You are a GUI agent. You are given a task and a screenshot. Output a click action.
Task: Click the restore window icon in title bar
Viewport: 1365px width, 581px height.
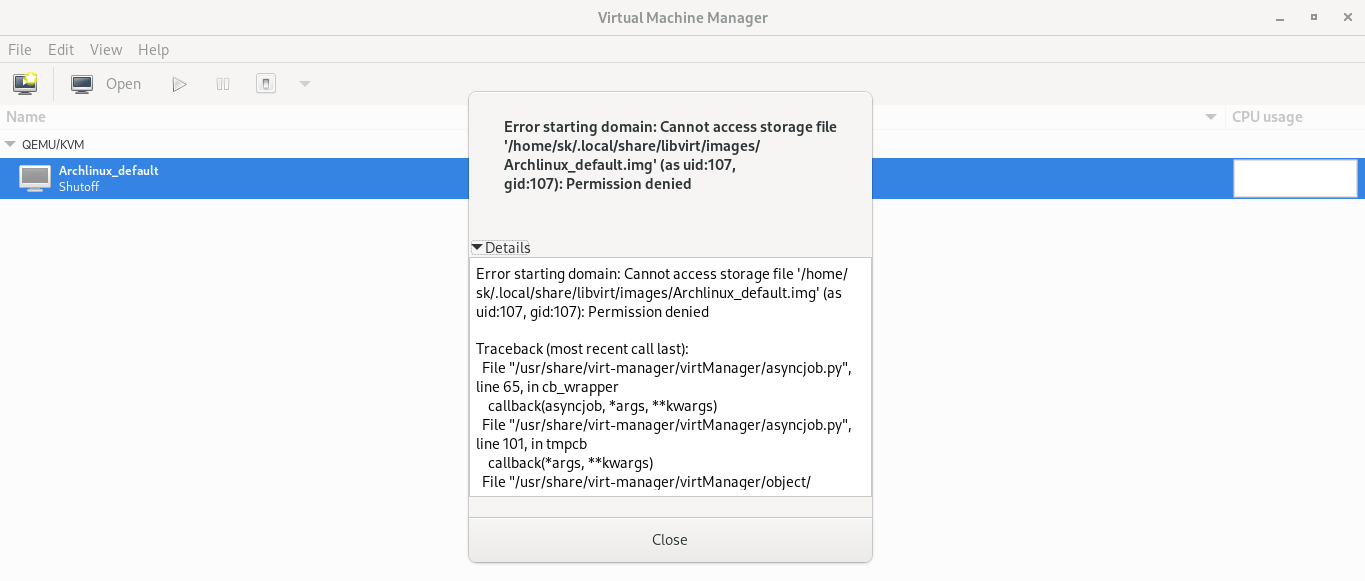[1312, 17]
